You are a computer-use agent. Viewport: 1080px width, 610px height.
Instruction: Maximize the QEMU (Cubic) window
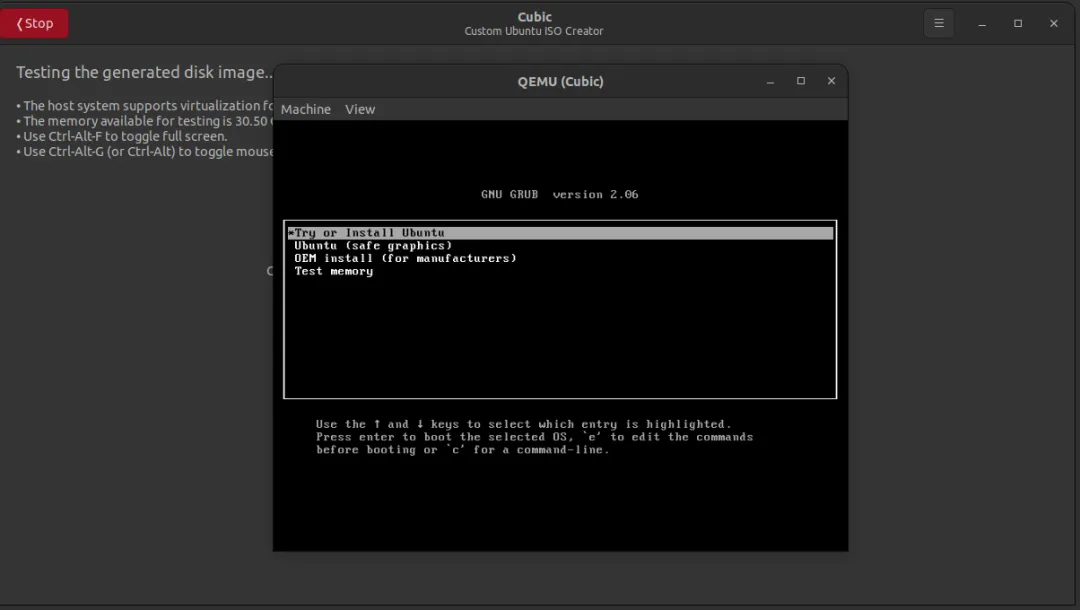point(800,81)
